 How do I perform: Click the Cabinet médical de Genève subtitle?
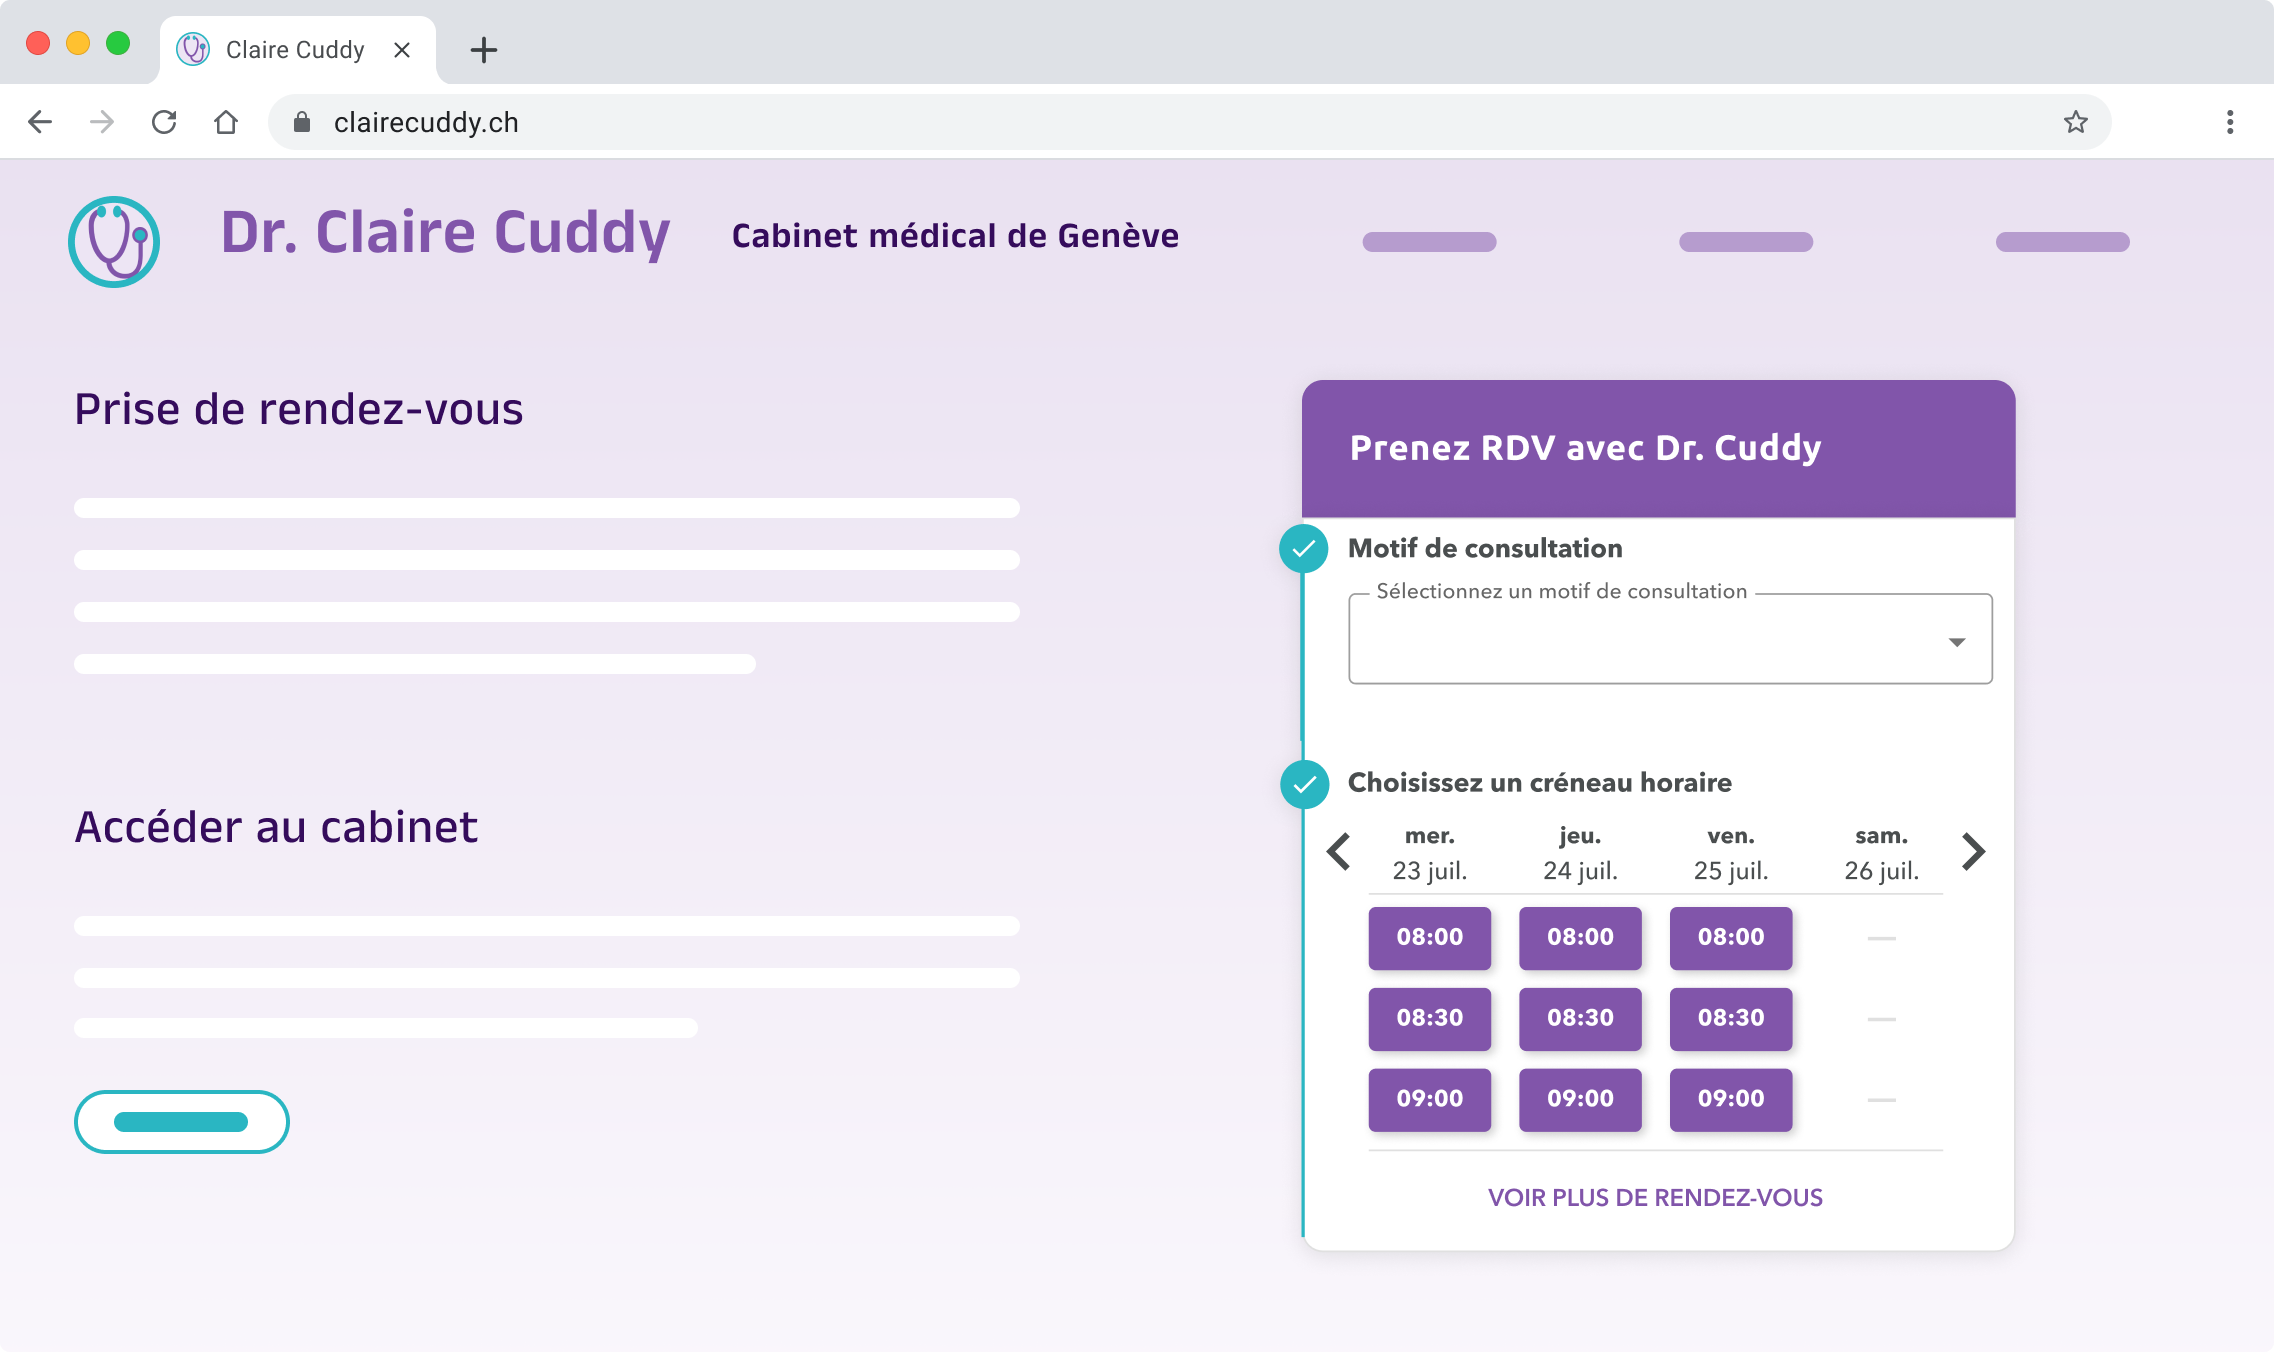click(955, 236)
